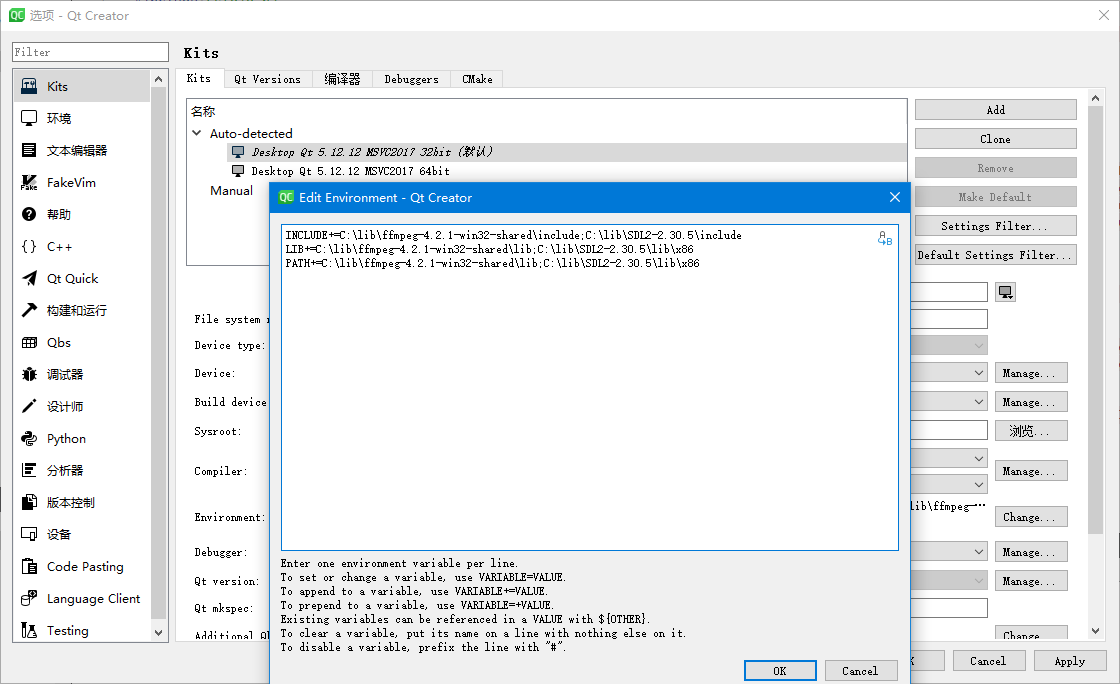Switch to the Qt Versions tab
This screenshot has width=1120, height=684.
[267, 79]
